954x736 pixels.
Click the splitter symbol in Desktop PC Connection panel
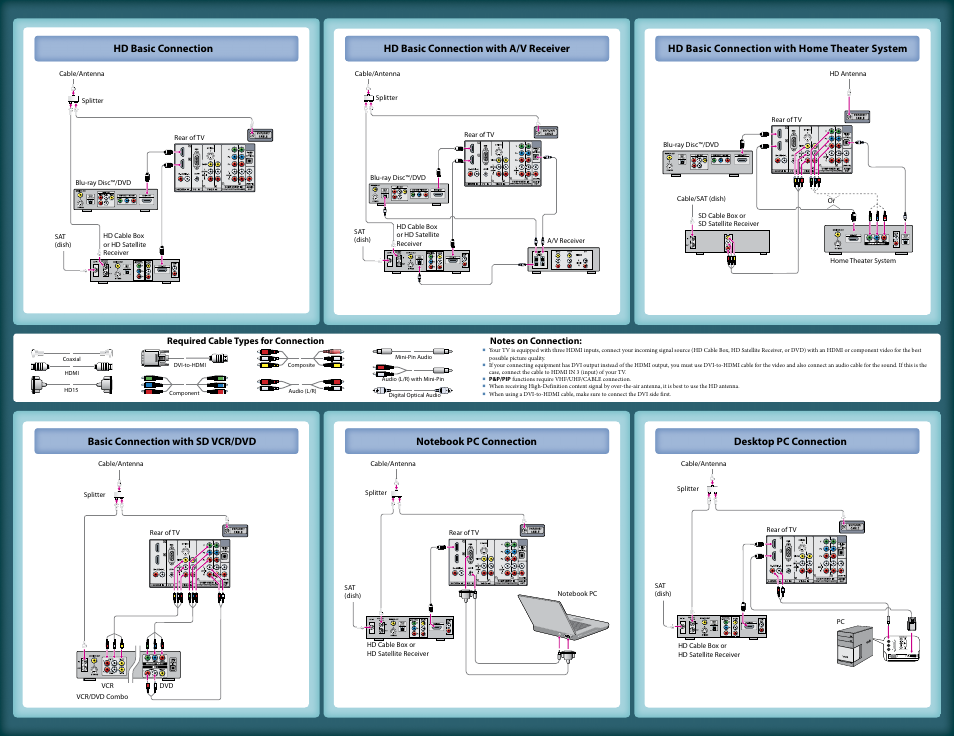(x=712, y=488)
